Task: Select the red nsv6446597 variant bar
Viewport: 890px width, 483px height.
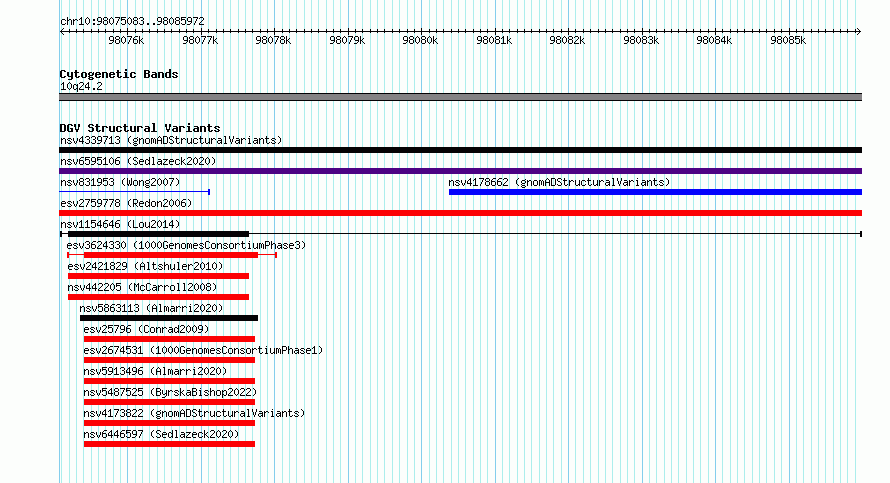Action: (x=169, y=444)
